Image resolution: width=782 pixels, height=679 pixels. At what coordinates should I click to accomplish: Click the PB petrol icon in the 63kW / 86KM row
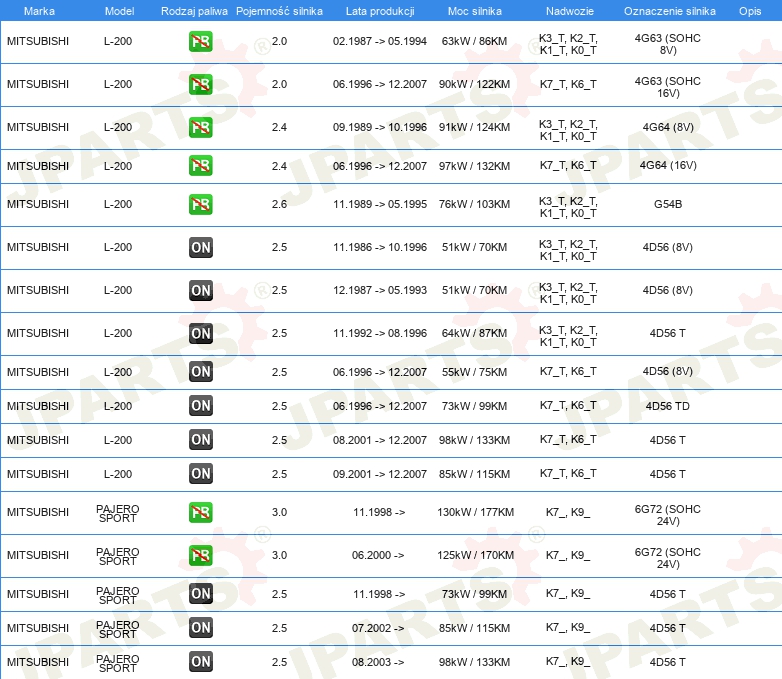(200, 42)
